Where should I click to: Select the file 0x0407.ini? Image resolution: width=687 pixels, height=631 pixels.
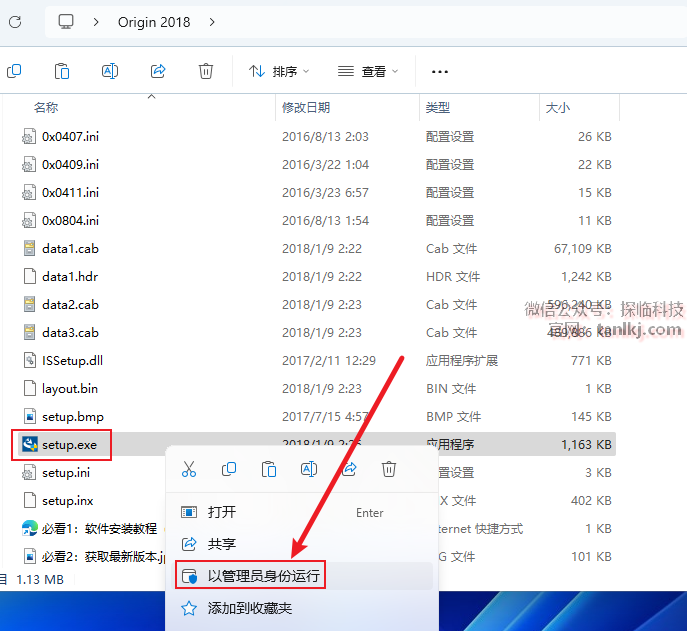coord(70,137)
